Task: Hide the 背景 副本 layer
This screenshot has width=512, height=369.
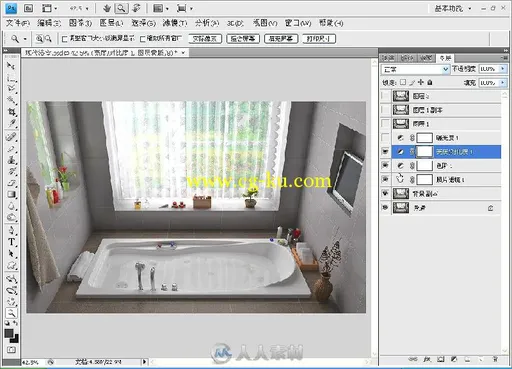Action: (x=385, y=193)
